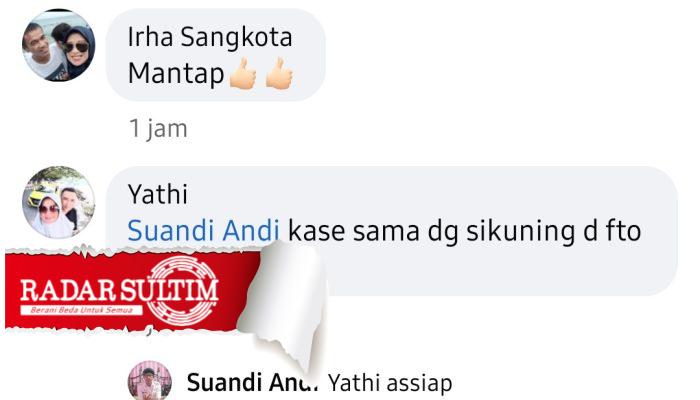Image resolution: width=700 pixels, height=400 pixels.
Task: Click the word "sikuning" in Yathi's comment
Action: point(520,232)
